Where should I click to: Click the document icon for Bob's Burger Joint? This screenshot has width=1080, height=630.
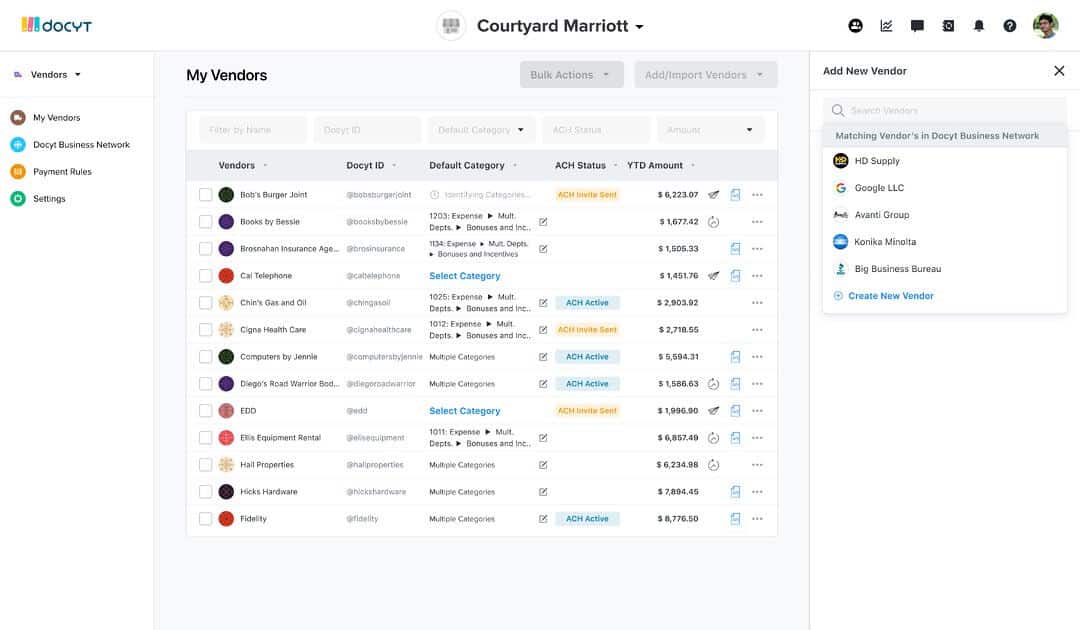click(x=736, y=195)
